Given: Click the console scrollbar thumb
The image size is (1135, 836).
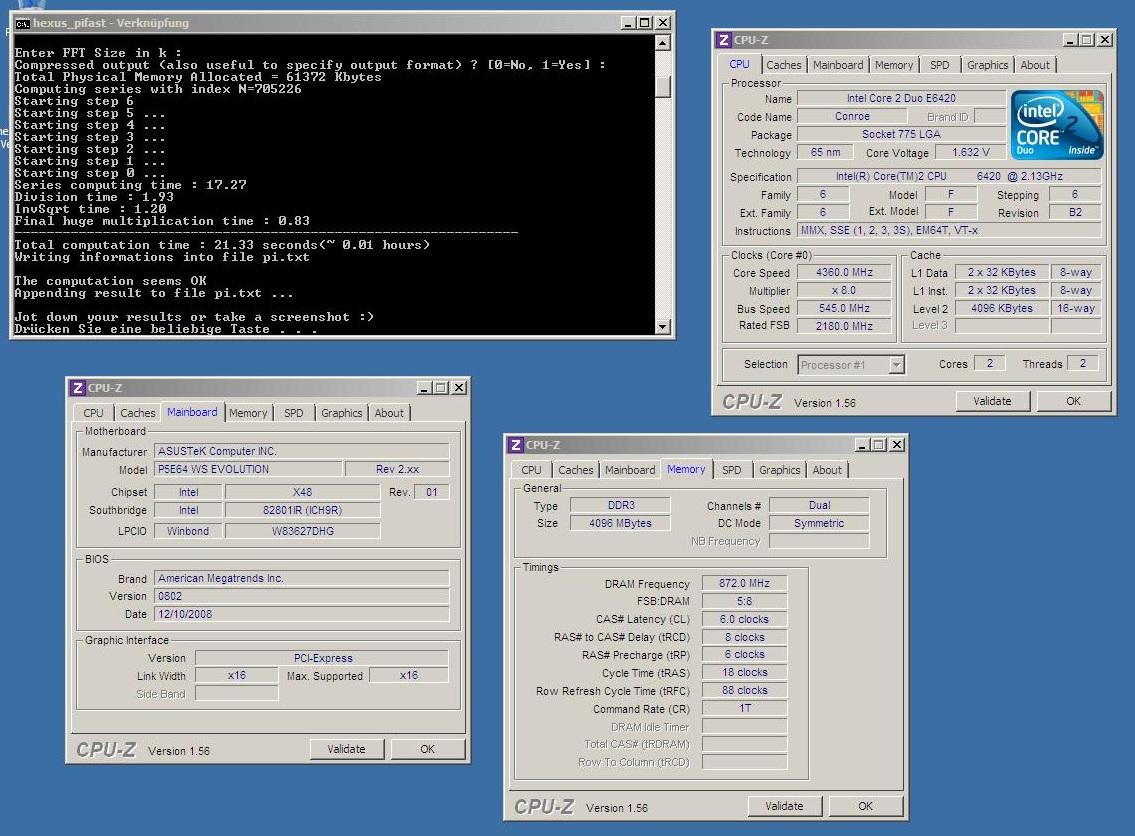Looking at the screenshot, I should click(662, 87).
